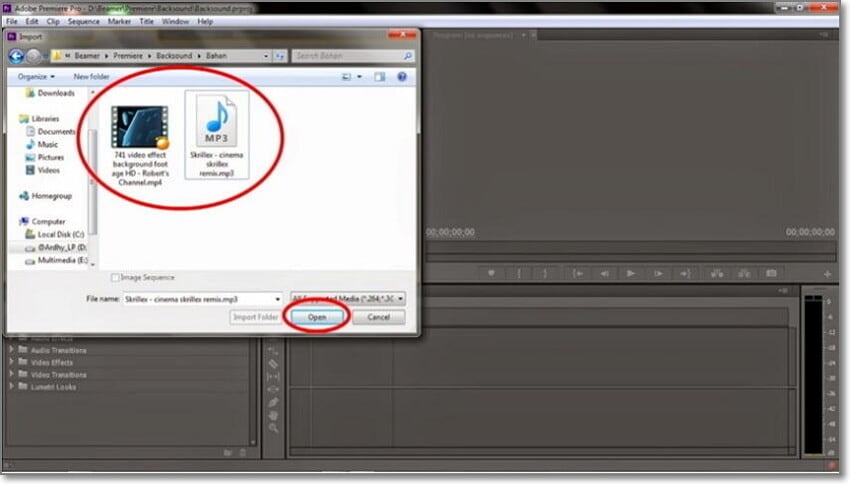Open the view options dropdown arrow

(359, 77)
